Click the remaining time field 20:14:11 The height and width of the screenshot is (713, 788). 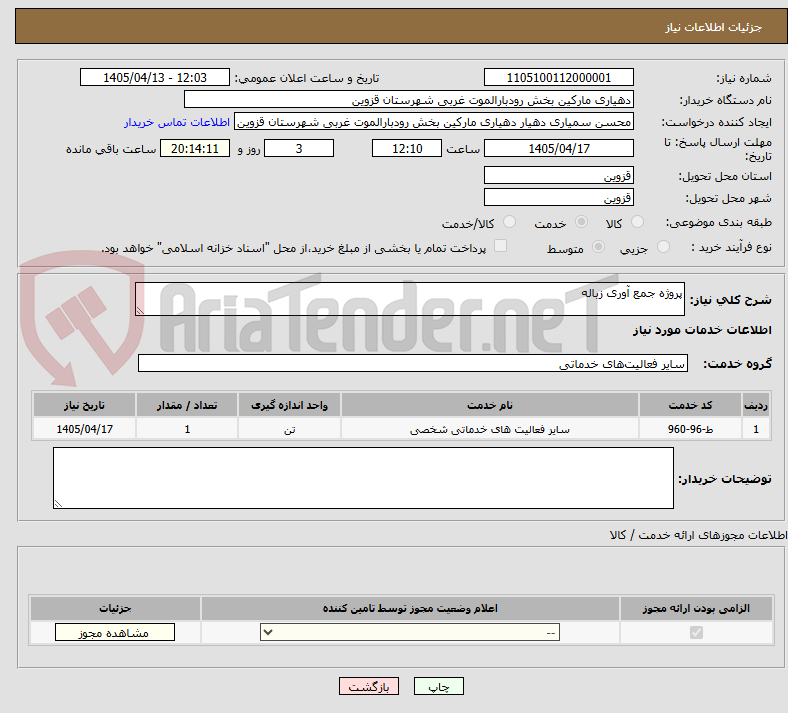click(195, 148)
